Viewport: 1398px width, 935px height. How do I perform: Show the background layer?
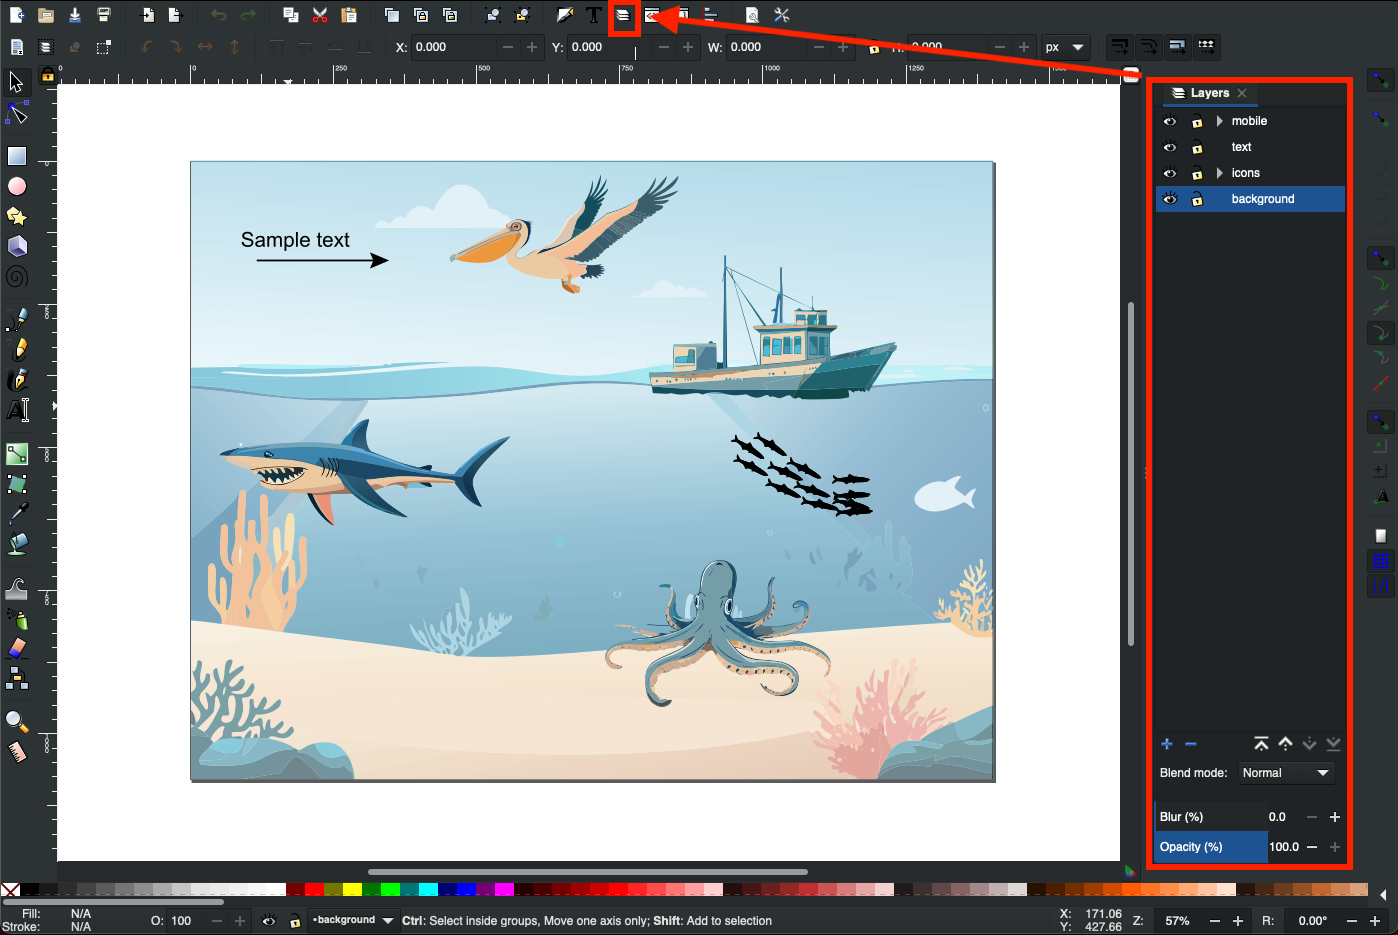click(x=1169, y=198)
